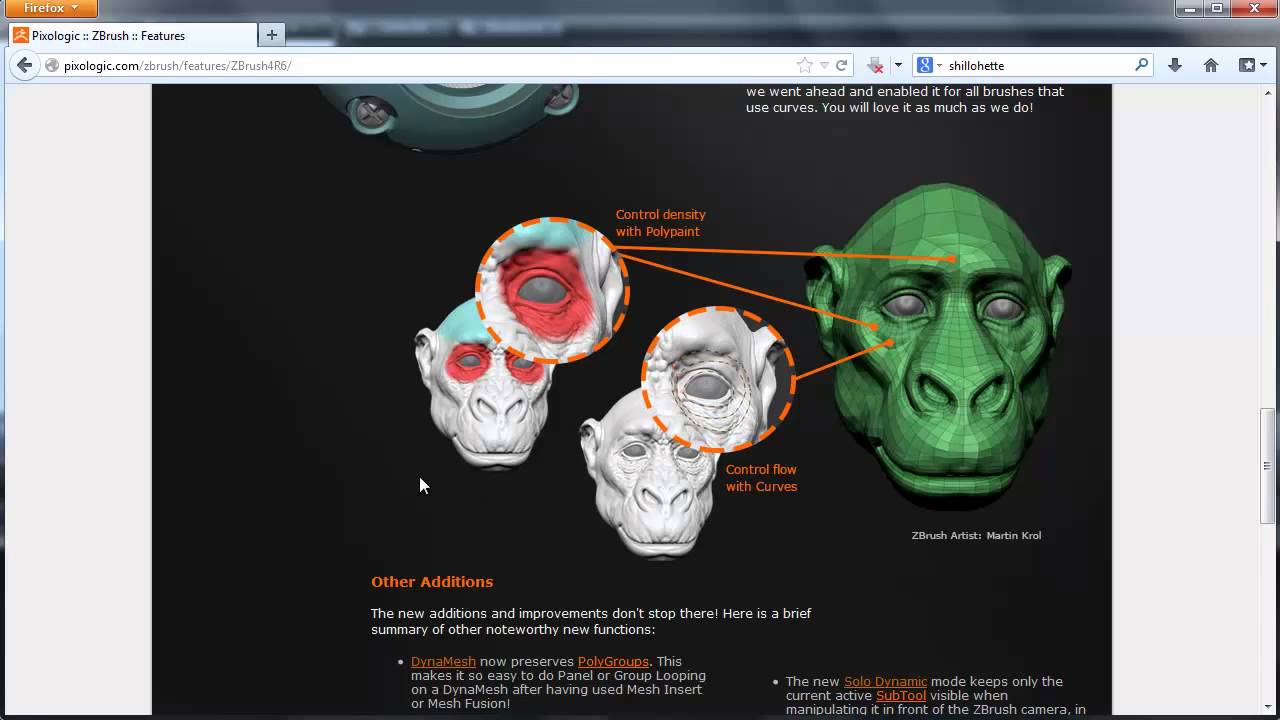Image resolution: width=1280 pixels, height=720 pixels.
Task: Click 'Control flow with Curves' label
Action: (x=761, y=478)
